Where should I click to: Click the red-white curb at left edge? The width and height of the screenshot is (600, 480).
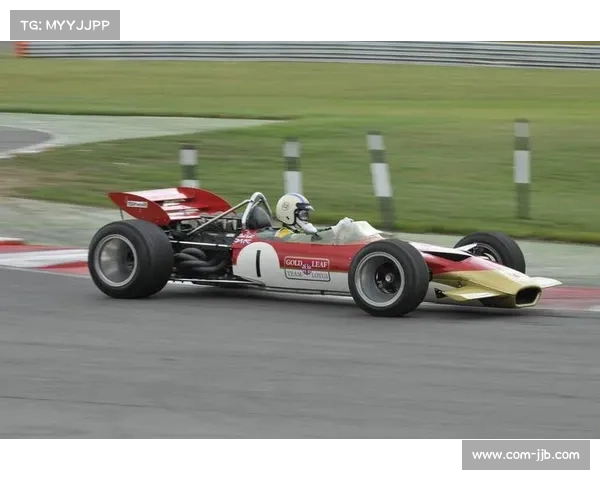[x=40, y=258]
